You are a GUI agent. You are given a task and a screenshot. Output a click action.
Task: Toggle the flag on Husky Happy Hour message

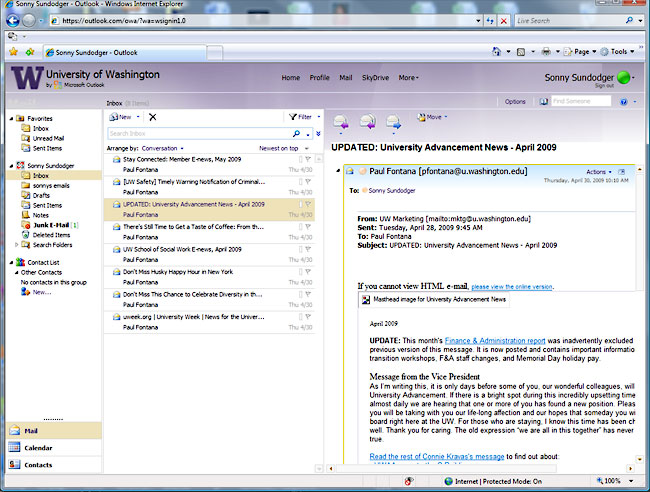click(308, 271)
